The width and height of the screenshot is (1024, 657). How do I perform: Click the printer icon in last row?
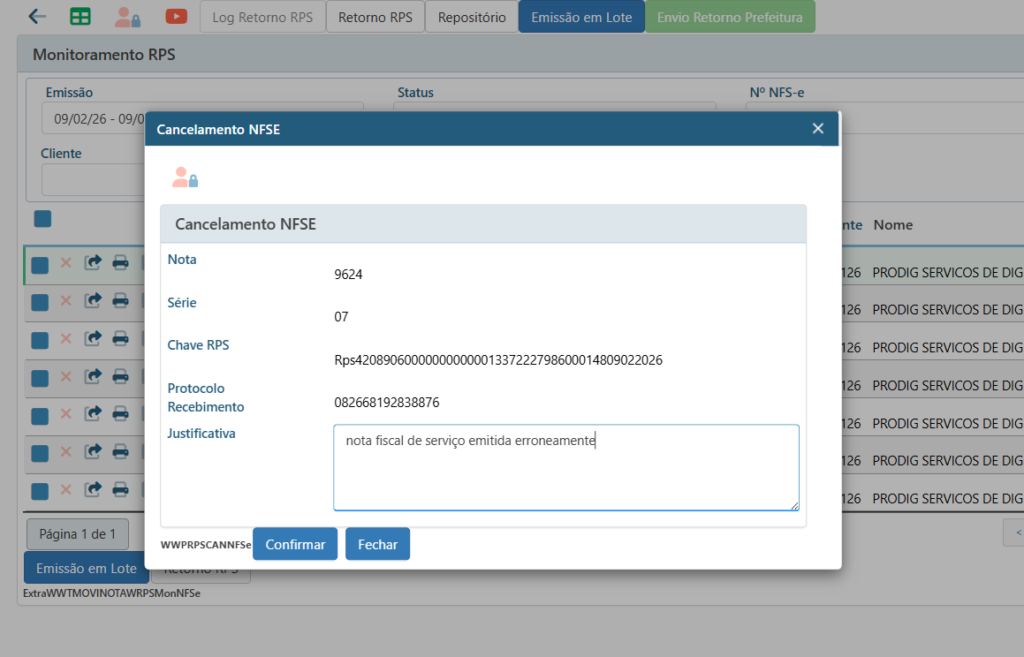120,490
